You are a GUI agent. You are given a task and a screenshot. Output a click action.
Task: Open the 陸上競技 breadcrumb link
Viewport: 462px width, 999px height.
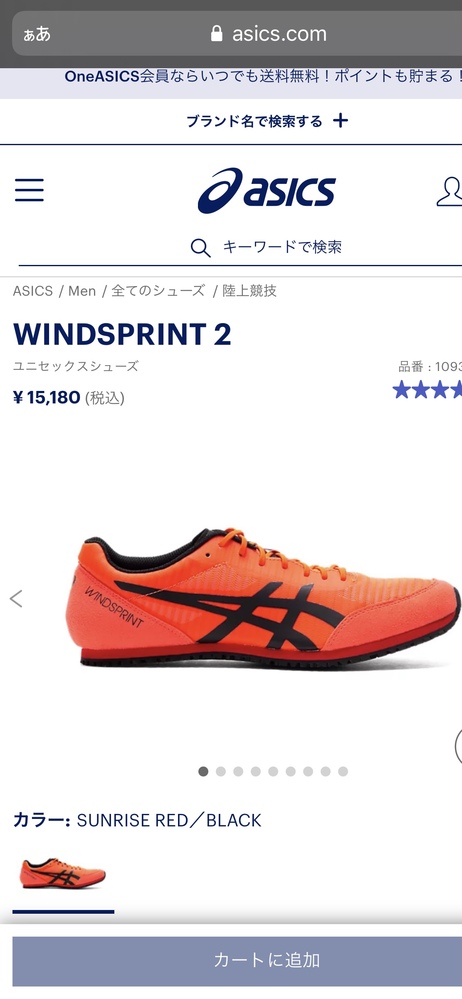(x=249, y=291)
